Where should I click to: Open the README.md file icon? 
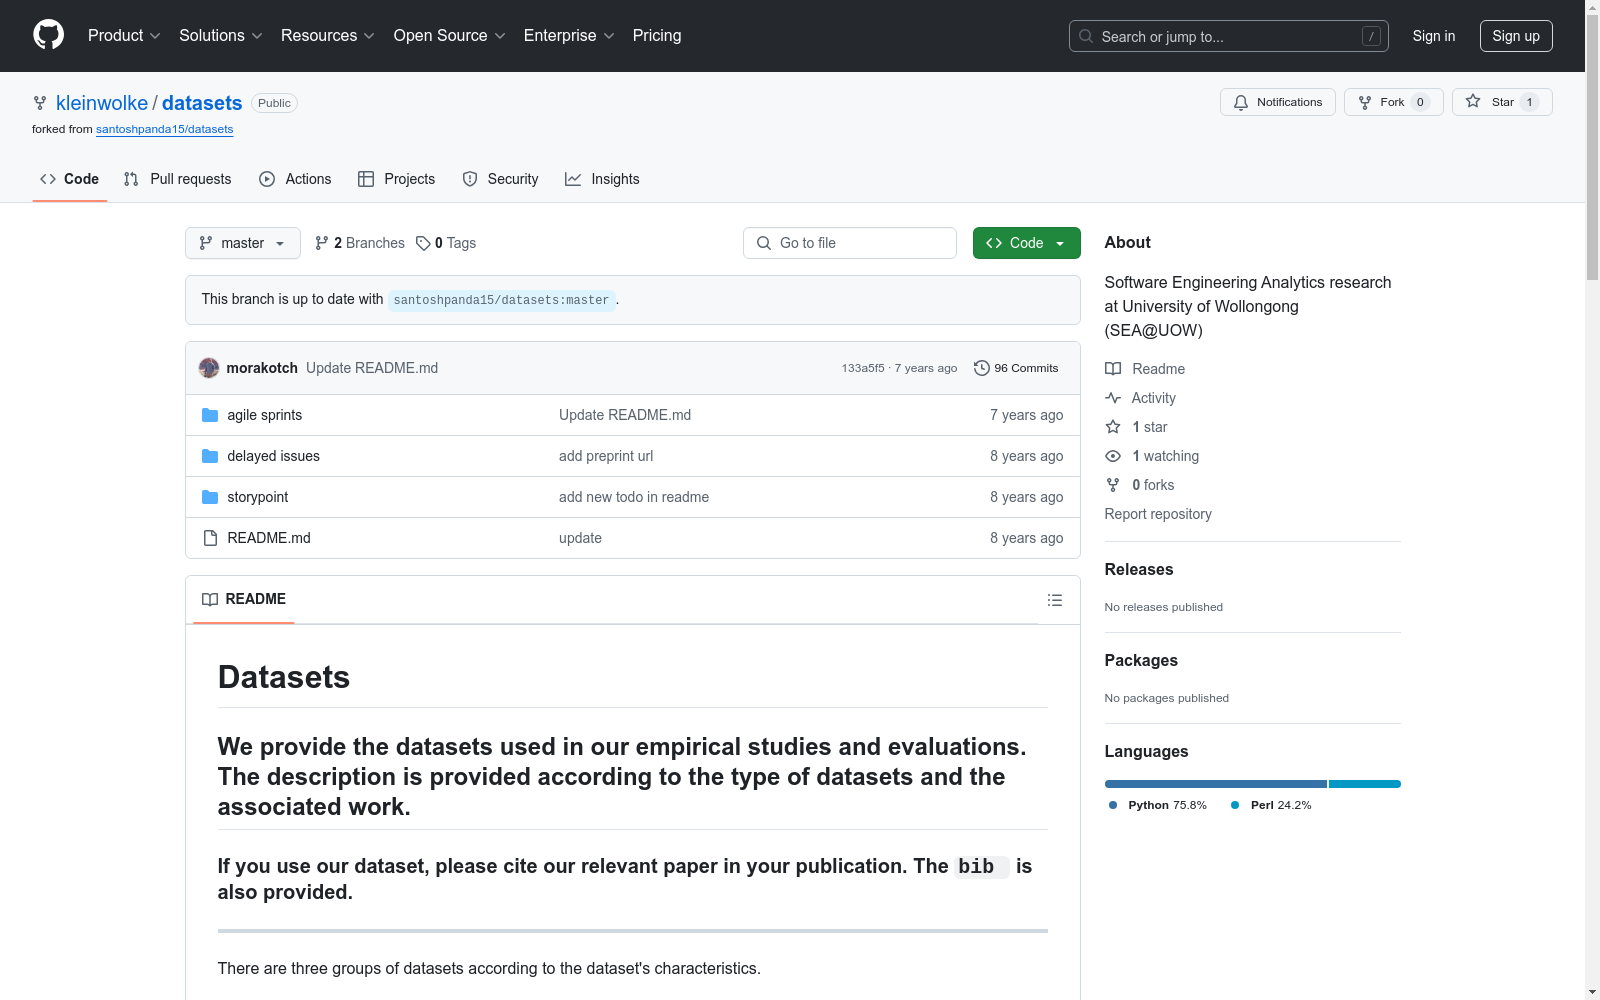pyautogui.click(x=210, y=538)
